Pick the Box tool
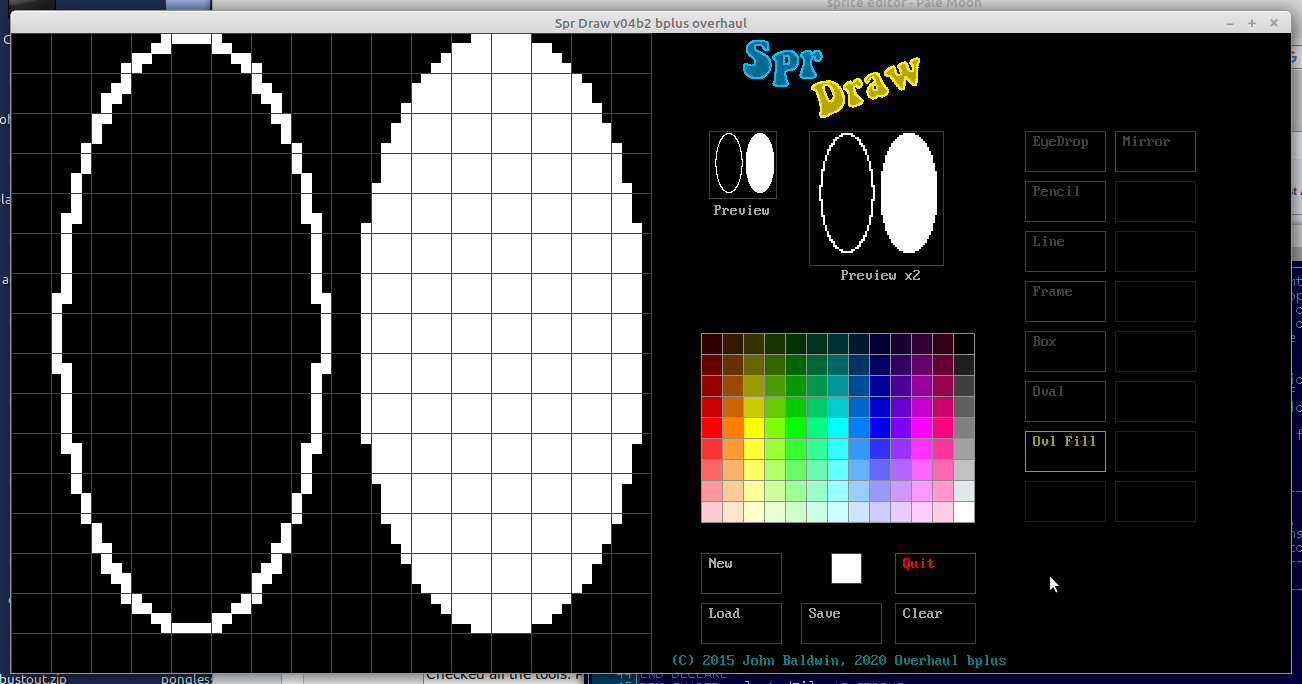The height and width of the screenshot is (684, 1302). pyautogui.click(x=1065, y=351)
